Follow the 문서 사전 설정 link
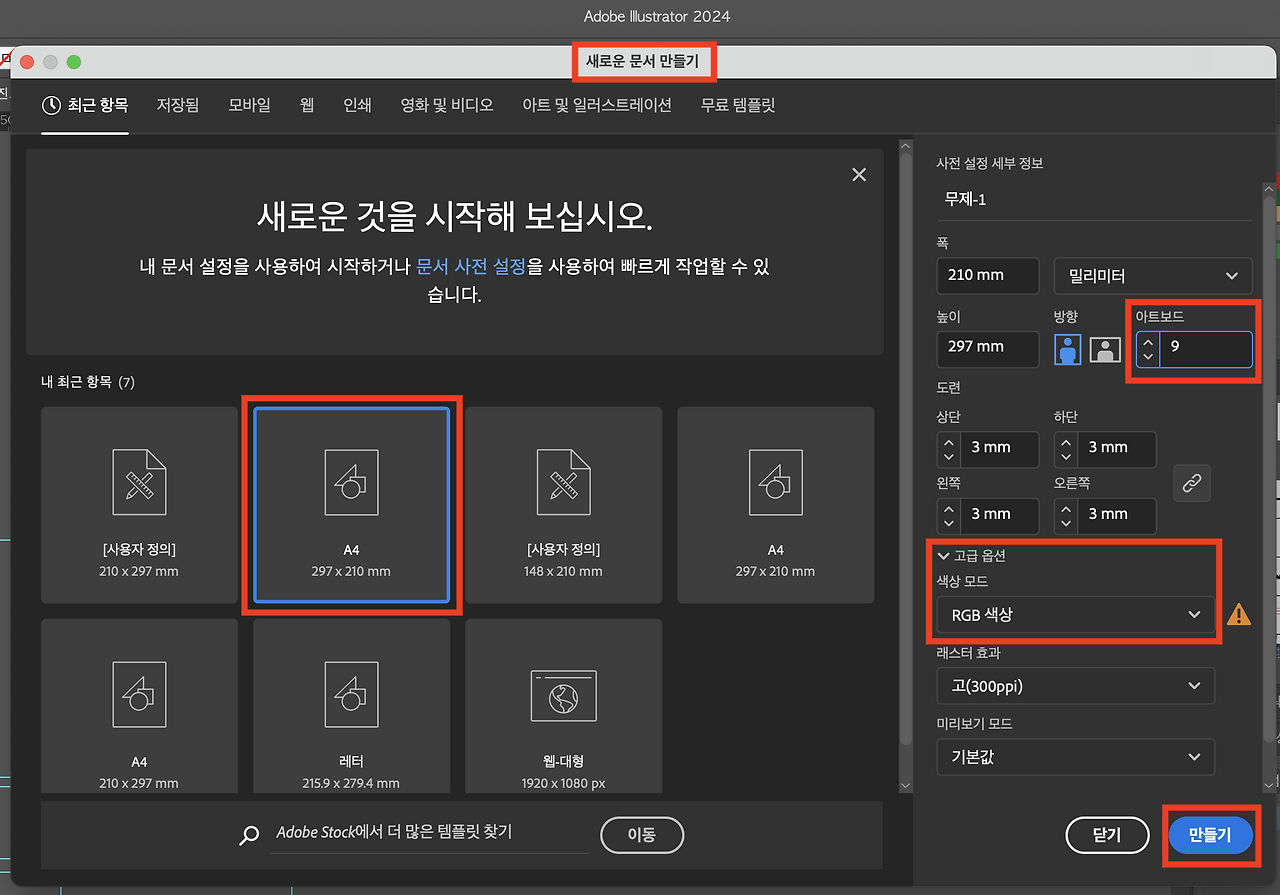 click(471, 267)
